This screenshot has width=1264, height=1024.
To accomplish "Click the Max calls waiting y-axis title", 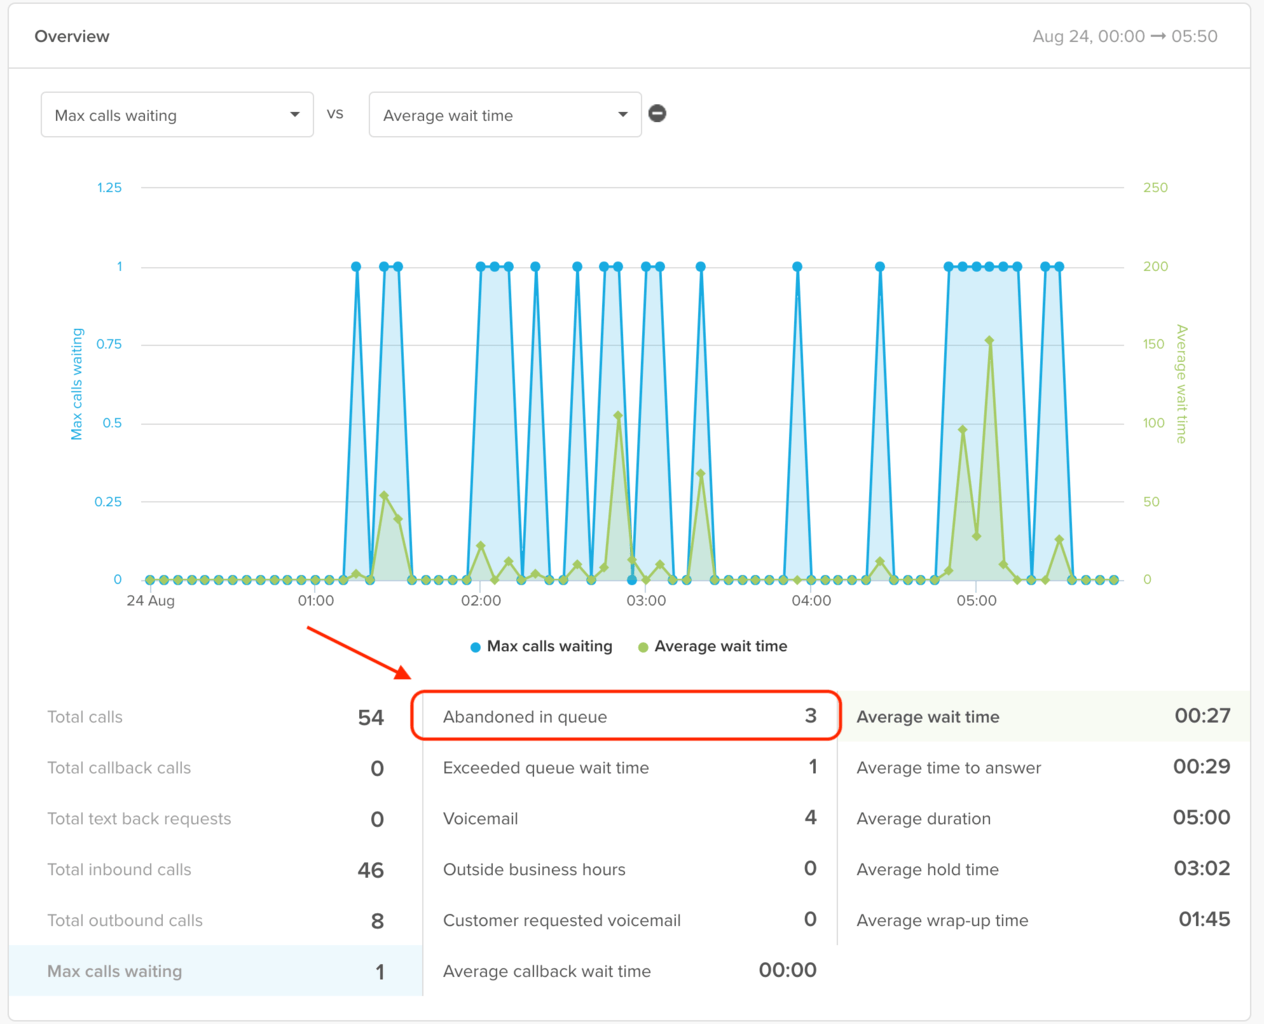I will click(x=77, y=384).
